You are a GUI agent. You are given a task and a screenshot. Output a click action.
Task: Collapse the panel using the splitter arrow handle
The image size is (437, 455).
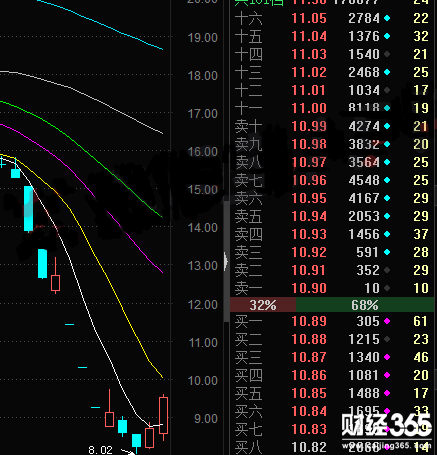[x=226, y=261]
